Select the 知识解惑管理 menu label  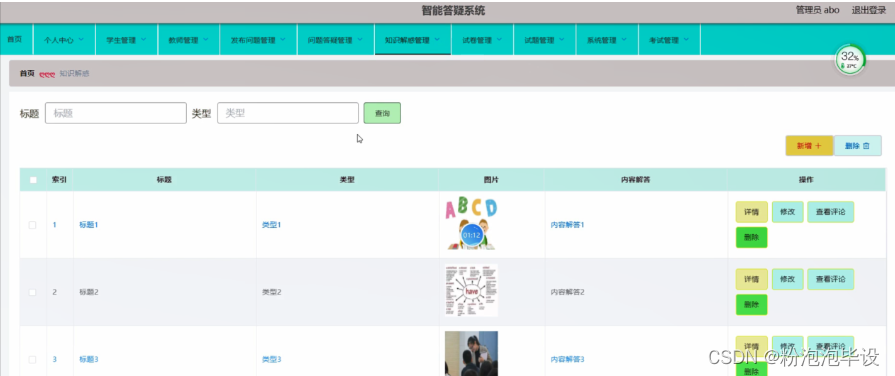coord(407,41)
